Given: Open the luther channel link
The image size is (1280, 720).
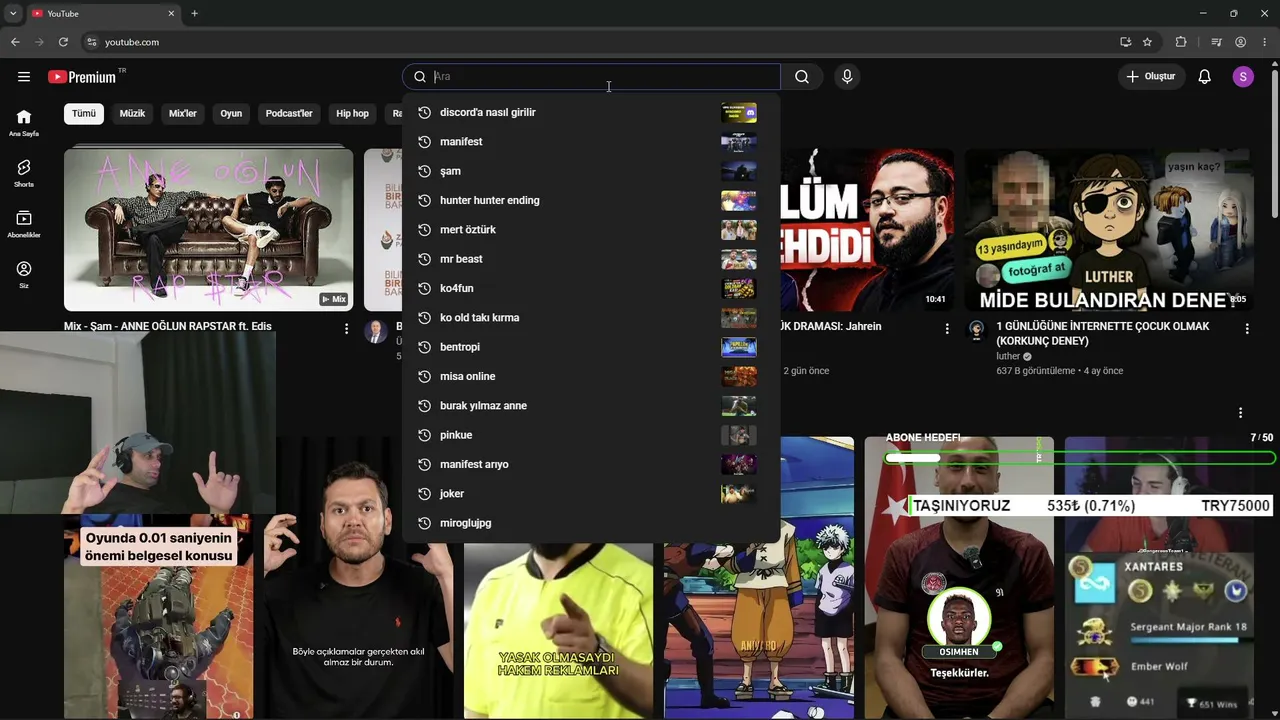Looking at the screenshot, I should [1008, 356].
